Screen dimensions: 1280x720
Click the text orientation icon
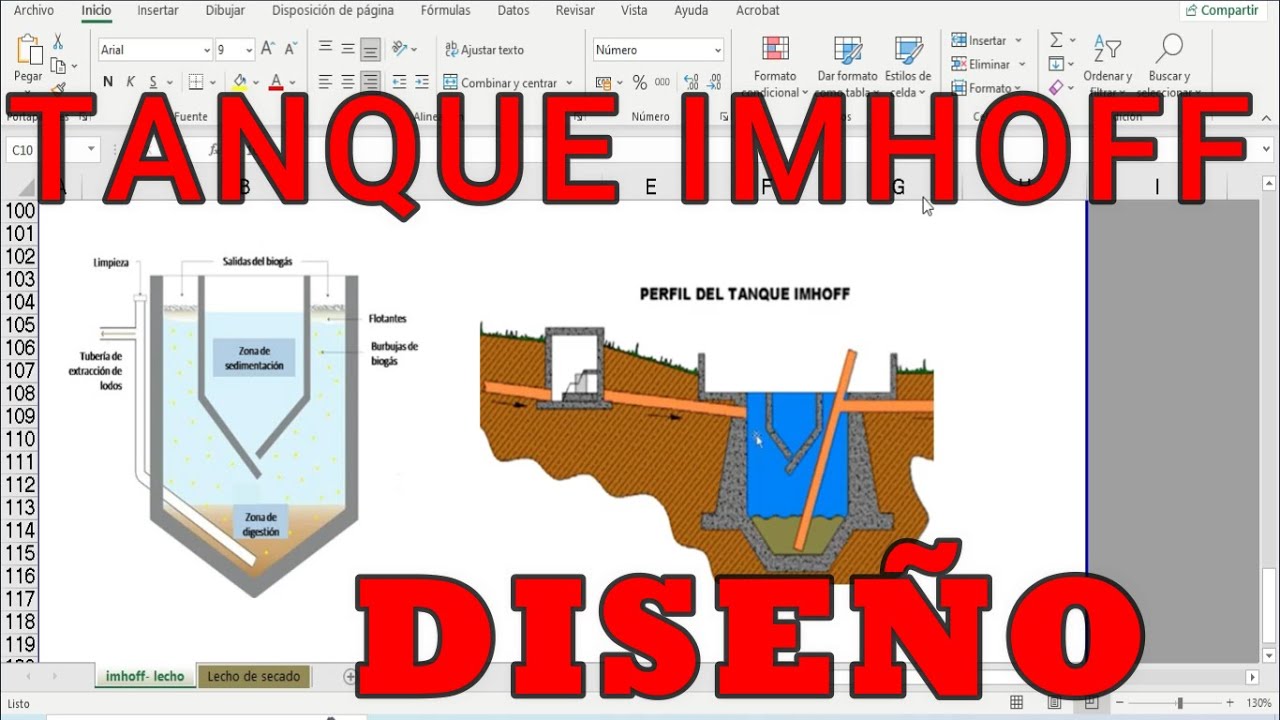(x=400, y=49)
